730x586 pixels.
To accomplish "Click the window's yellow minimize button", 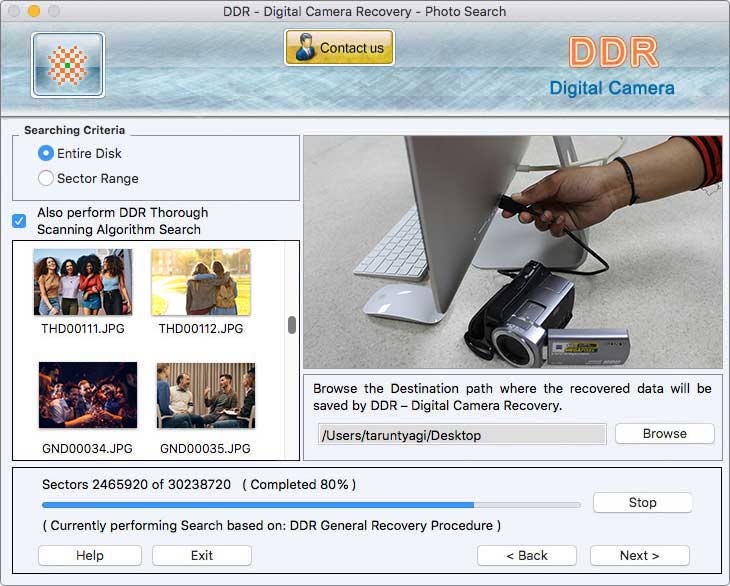I will [x=34, y=11].
